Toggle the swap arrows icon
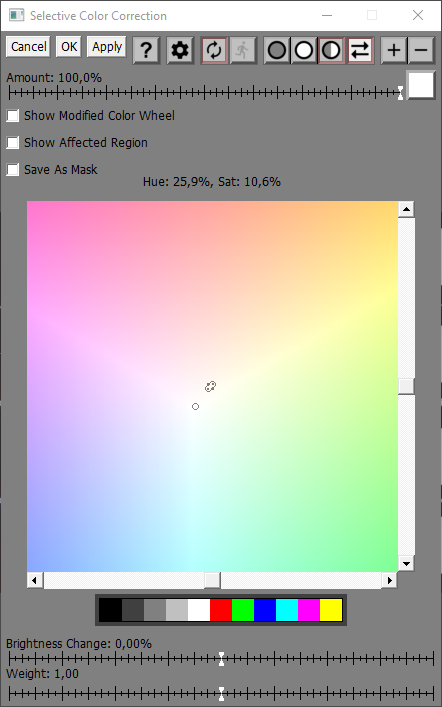The height and width of the screenshot is (707, 442). [360, 50]
